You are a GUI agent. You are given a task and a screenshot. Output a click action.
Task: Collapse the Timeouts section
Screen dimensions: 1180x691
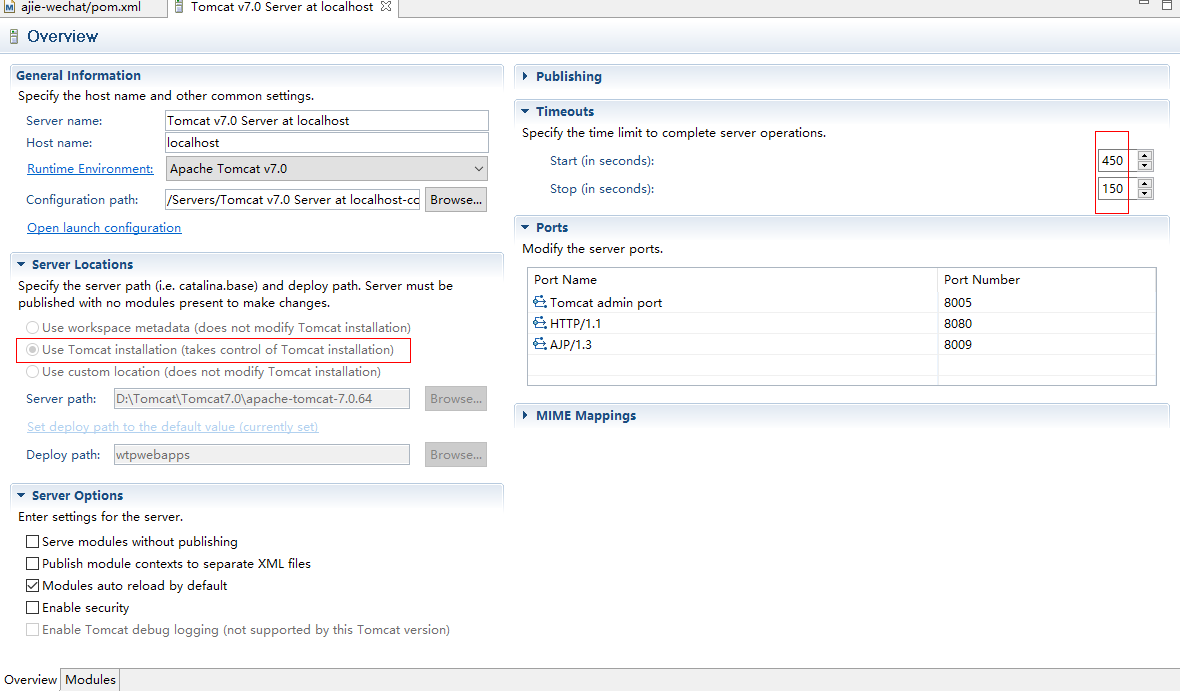(x=525, y=111)
